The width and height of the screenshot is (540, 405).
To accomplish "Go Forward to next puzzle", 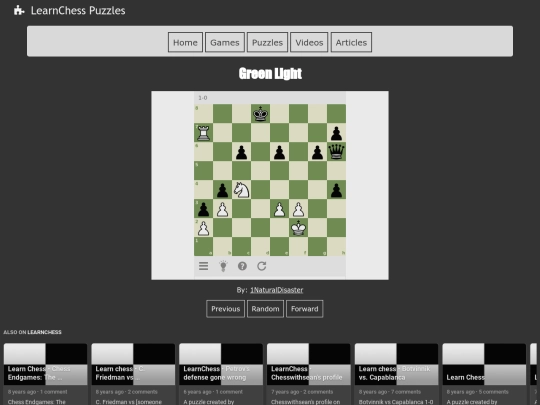I will click(304, 309).
